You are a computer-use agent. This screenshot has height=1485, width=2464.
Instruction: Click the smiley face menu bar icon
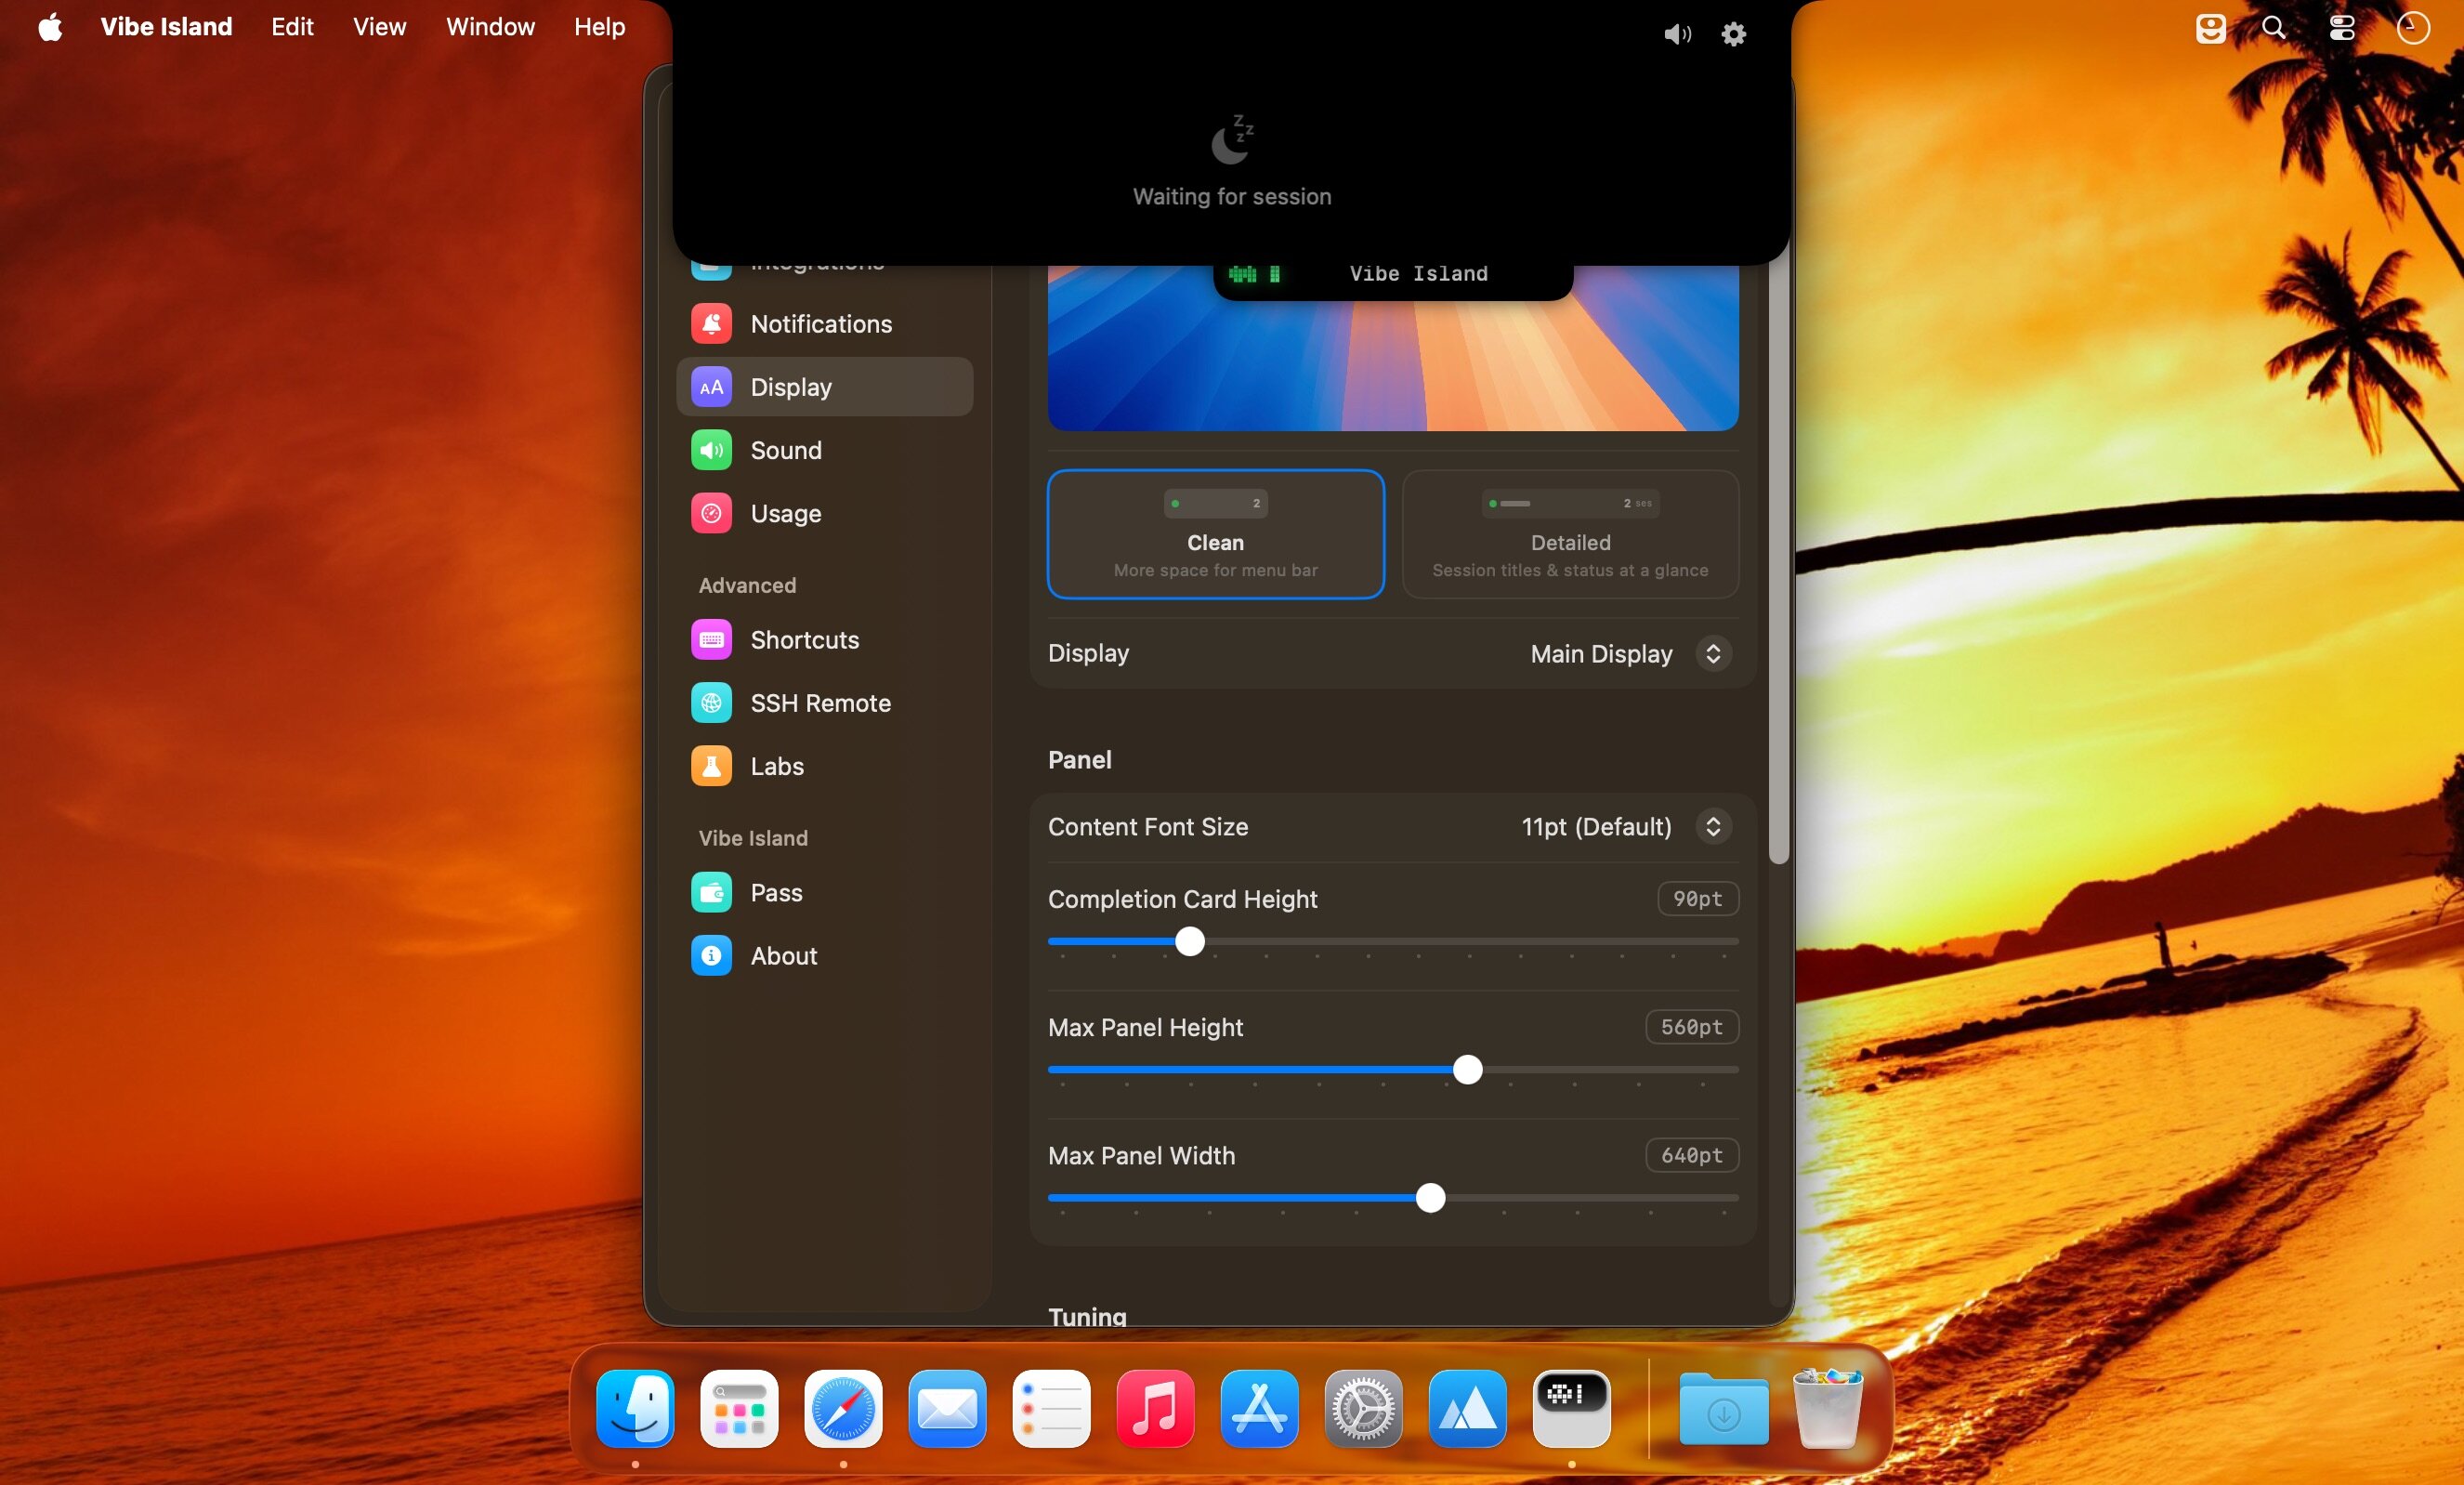coord(2210,28)
